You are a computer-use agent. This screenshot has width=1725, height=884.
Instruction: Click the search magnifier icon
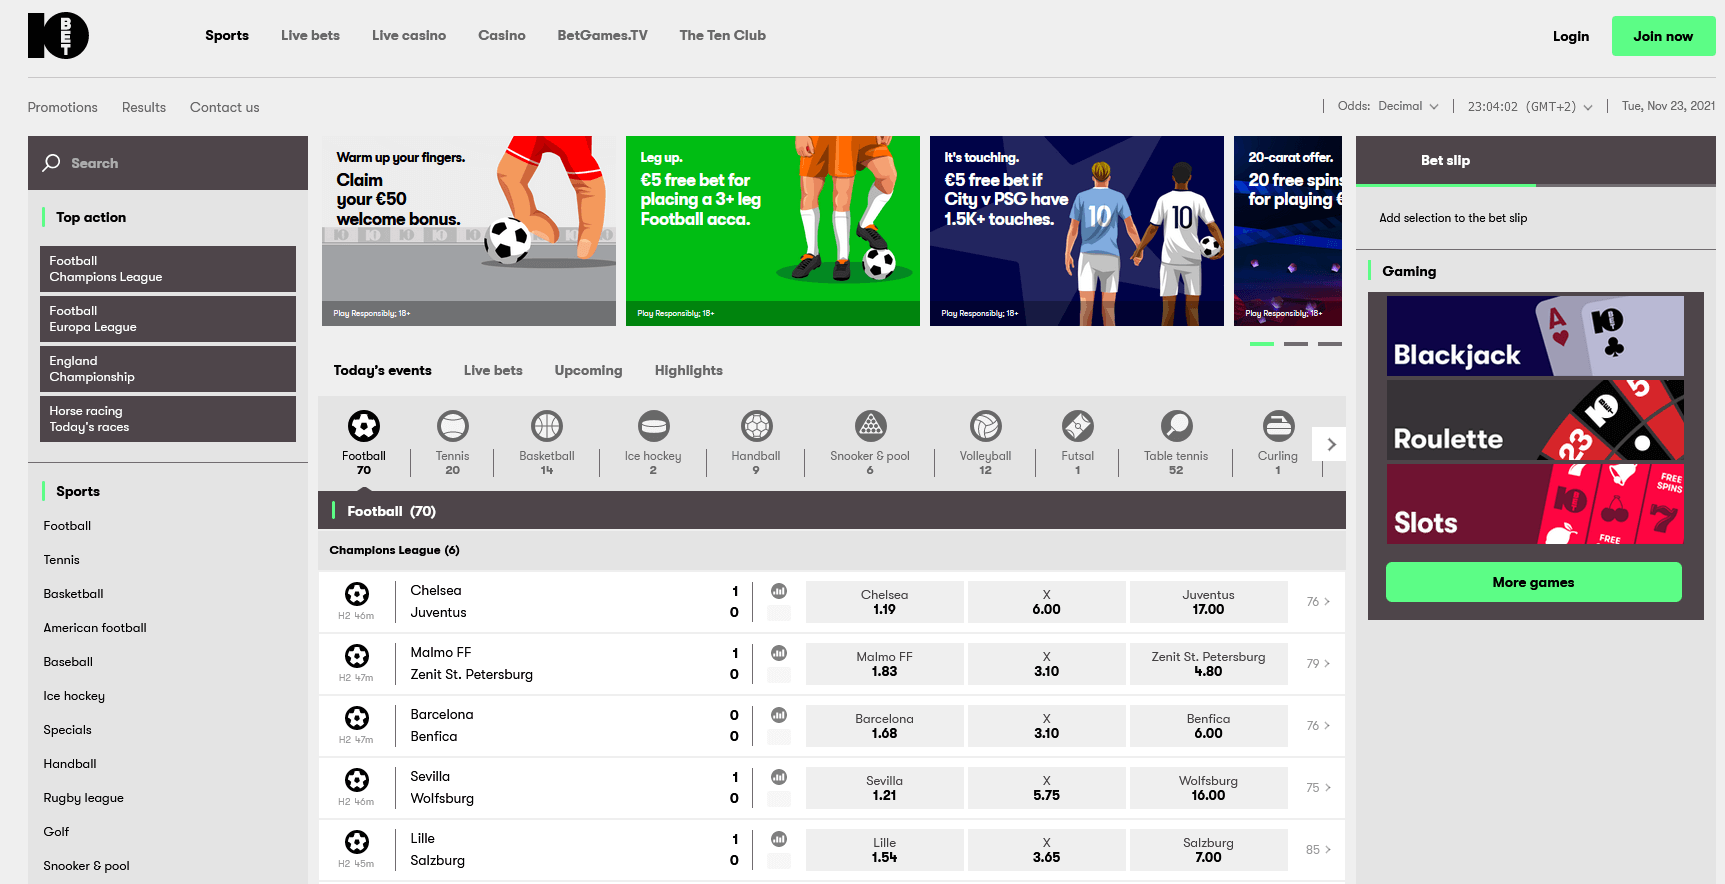[x=51, y=163]
